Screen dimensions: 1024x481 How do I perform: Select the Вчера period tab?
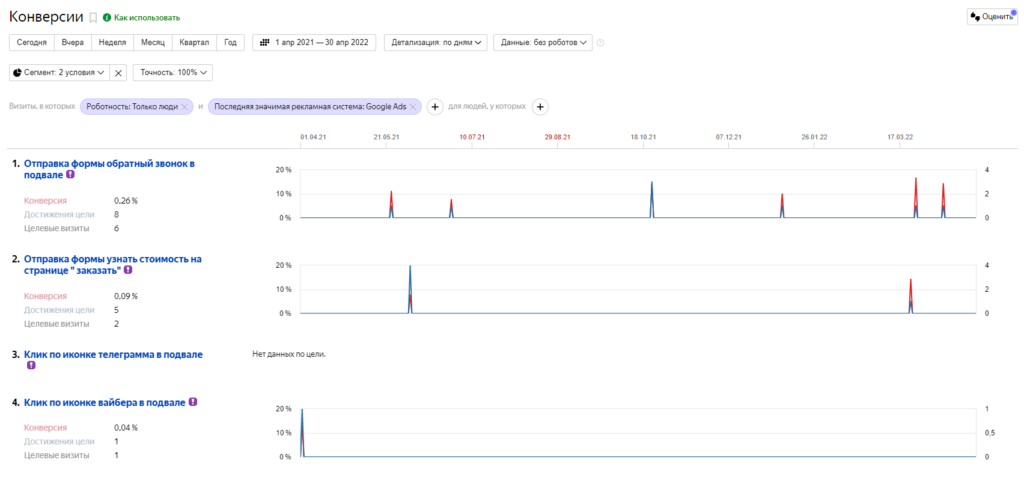pos(73,42)
